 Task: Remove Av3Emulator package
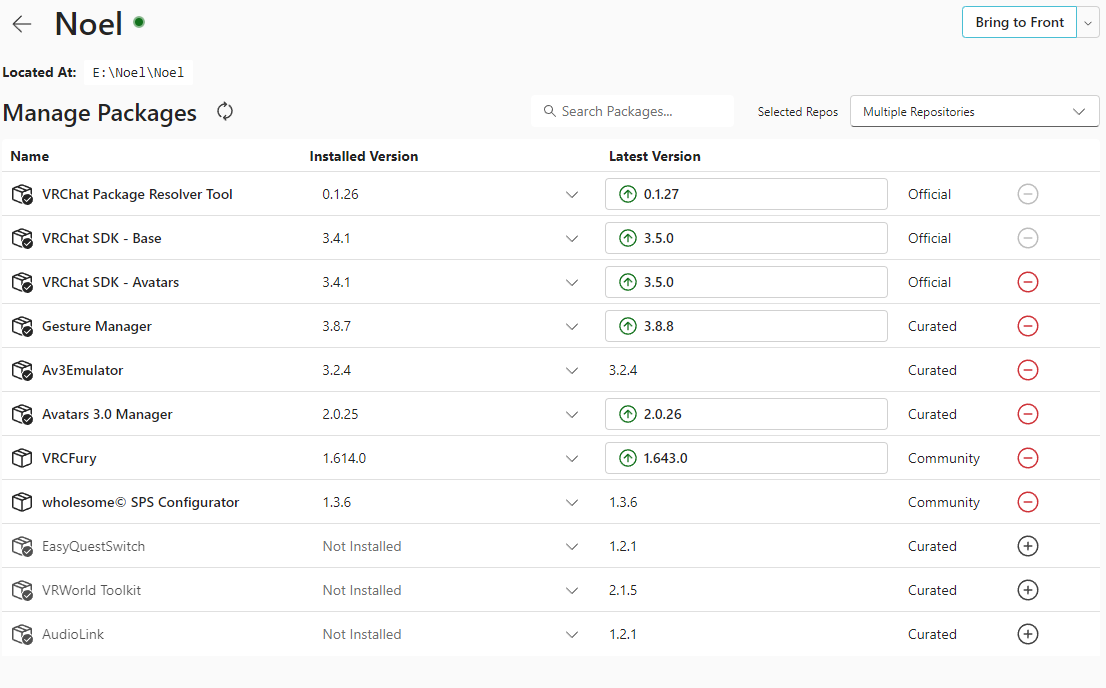point(1028,370)
